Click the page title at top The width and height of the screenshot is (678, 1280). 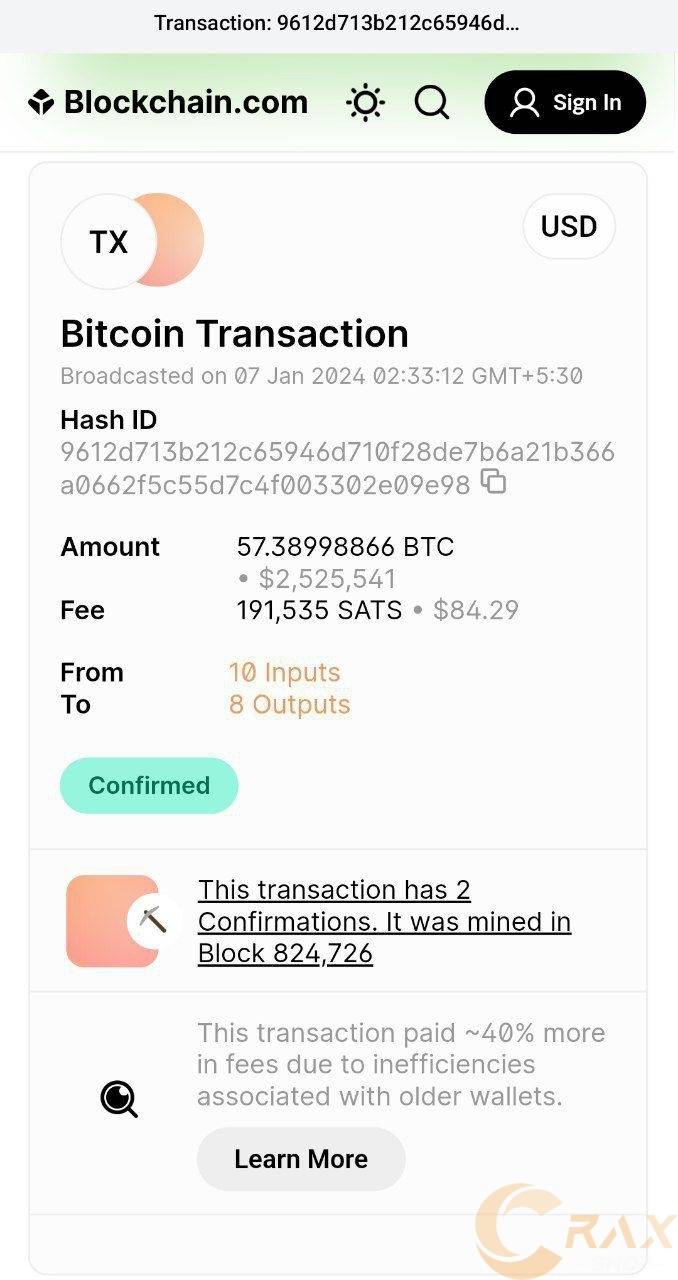(338, 23)
